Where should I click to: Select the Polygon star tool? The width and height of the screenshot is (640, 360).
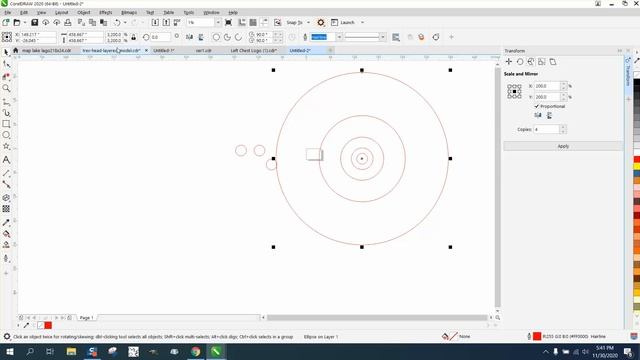[x=6, y=146]
